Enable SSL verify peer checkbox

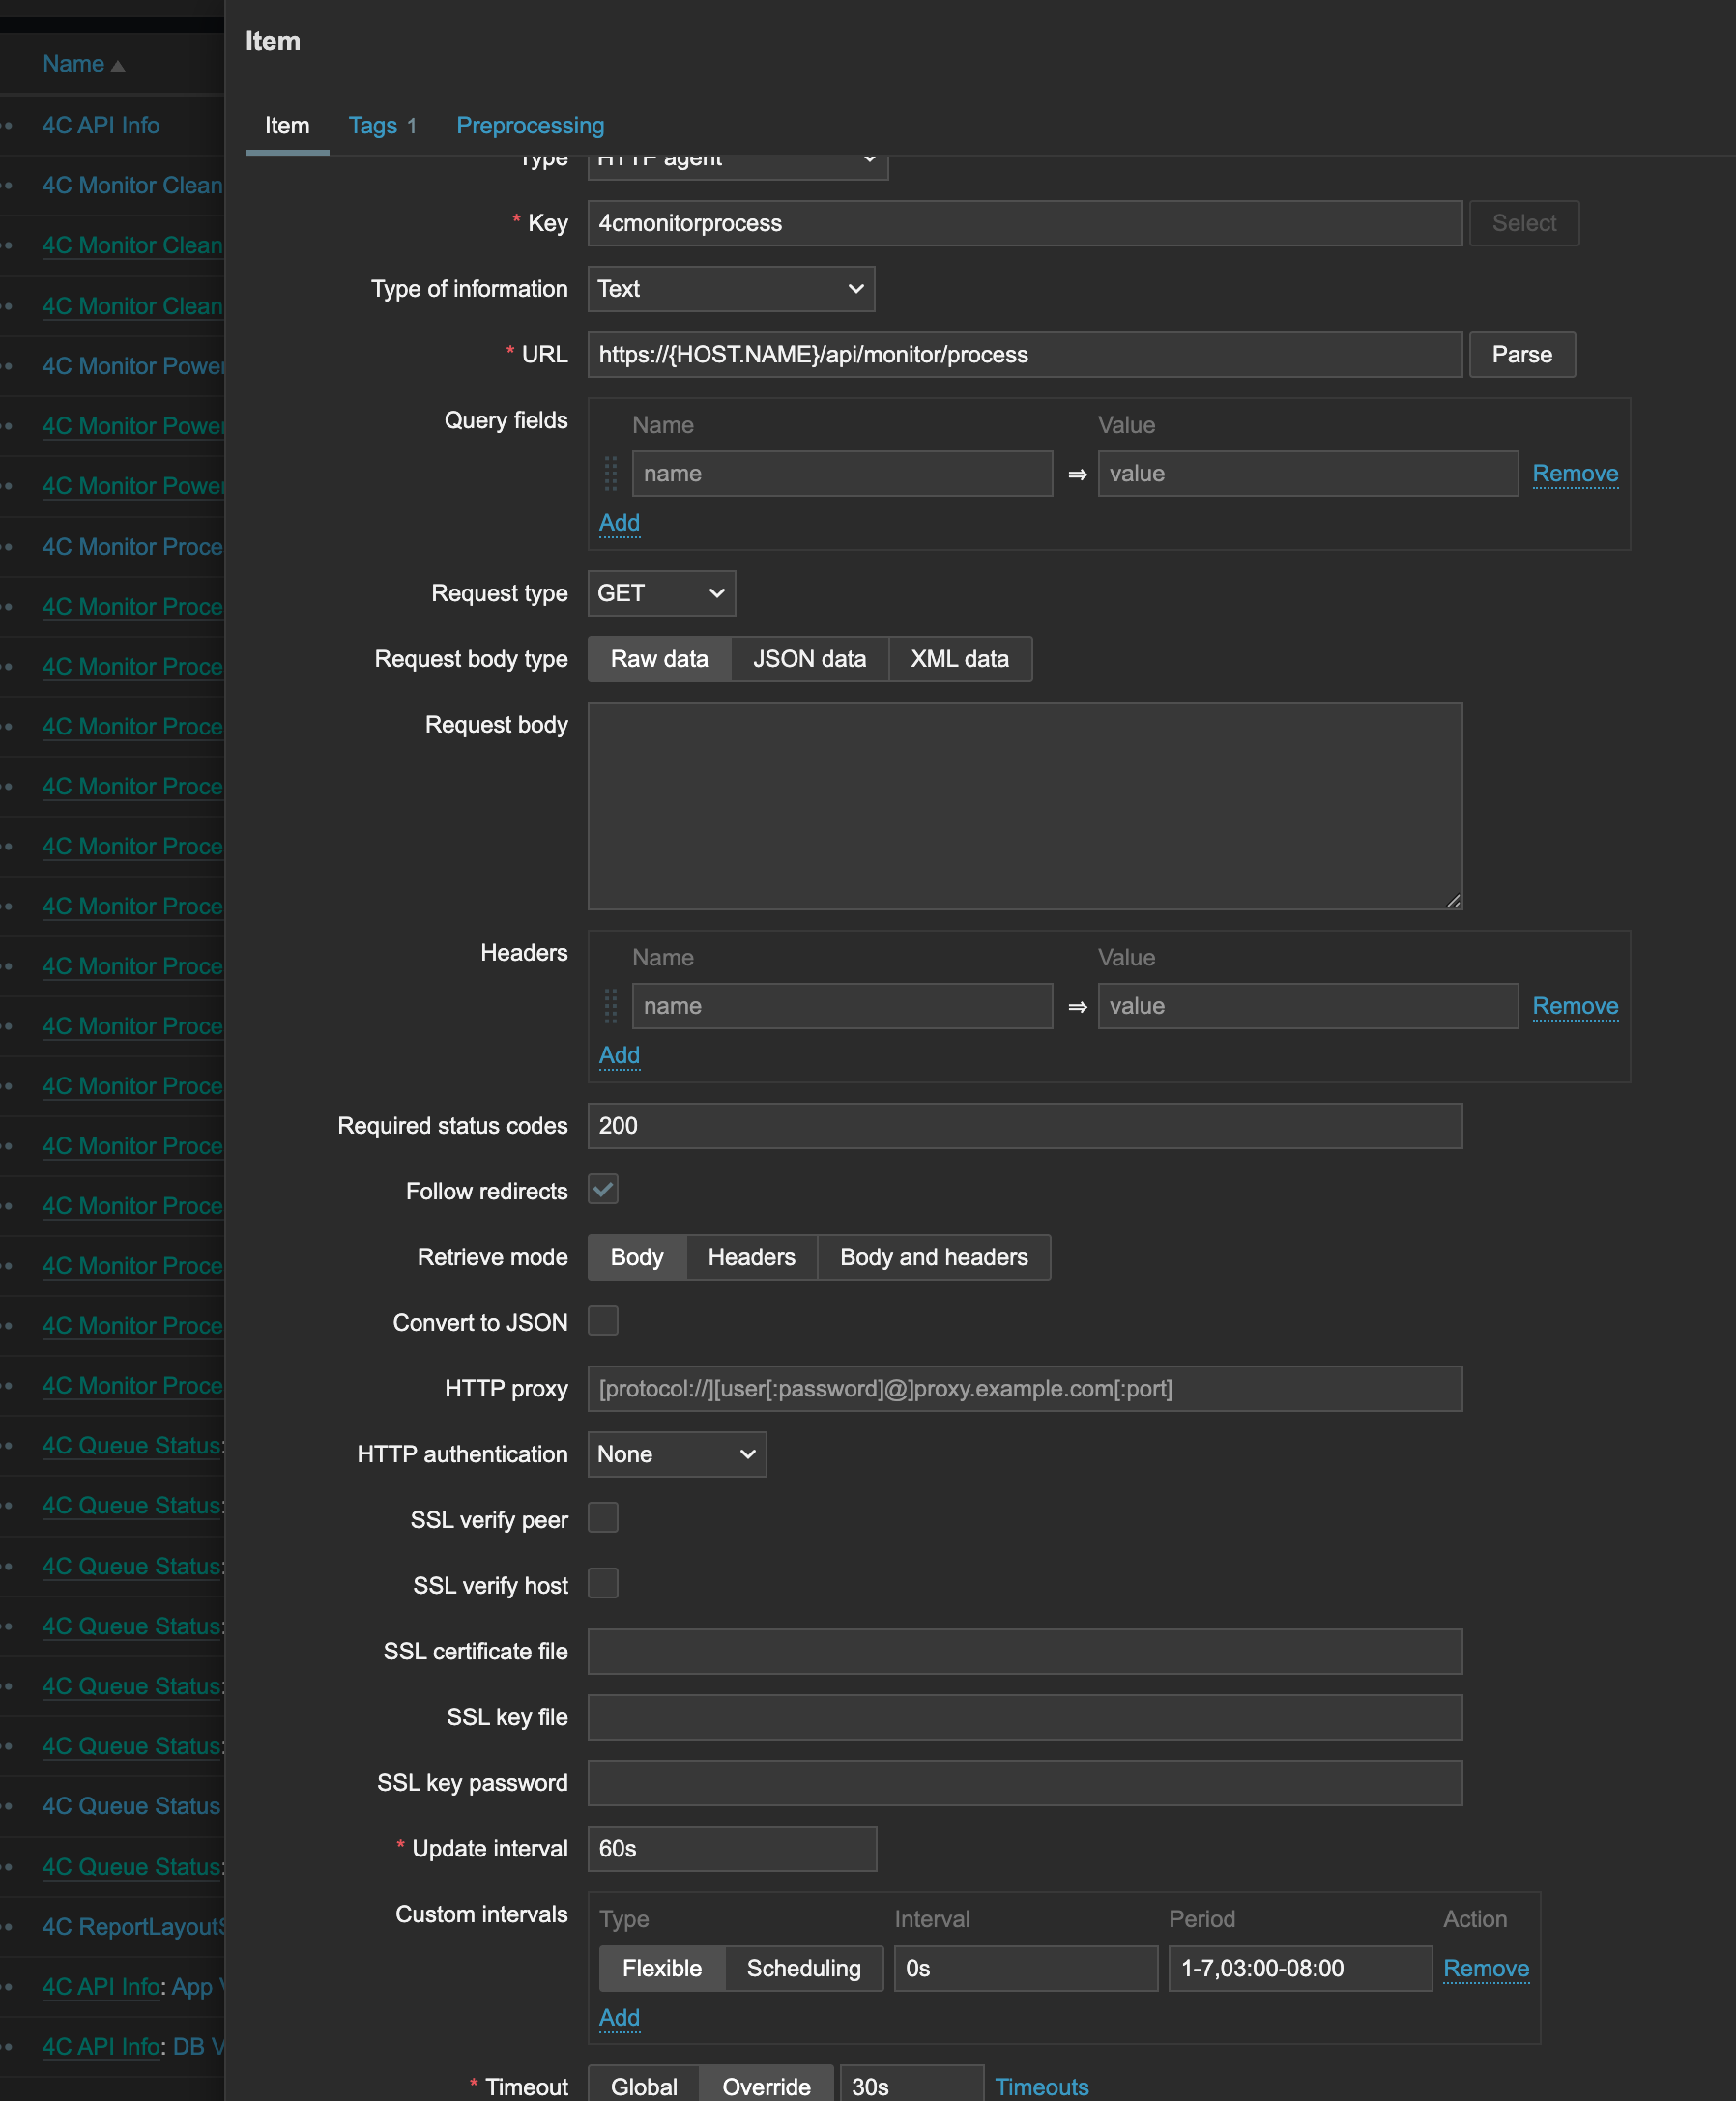point(603,1518)
